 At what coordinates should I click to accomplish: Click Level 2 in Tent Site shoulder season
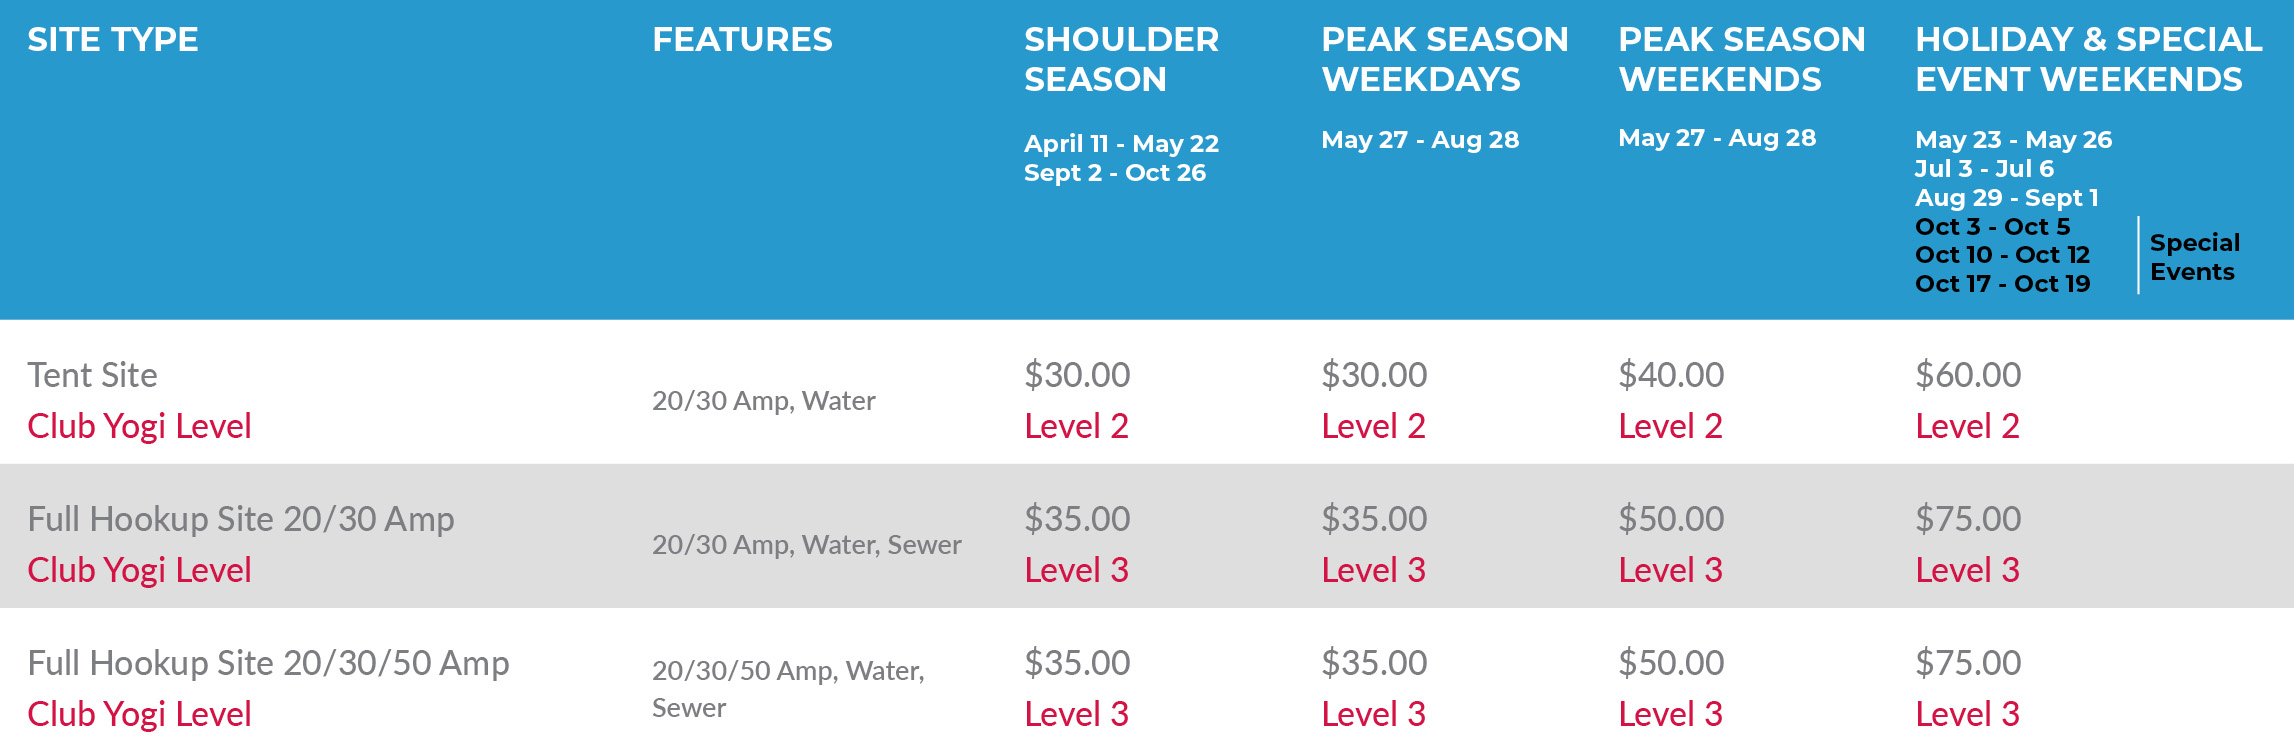point(1076,426)
